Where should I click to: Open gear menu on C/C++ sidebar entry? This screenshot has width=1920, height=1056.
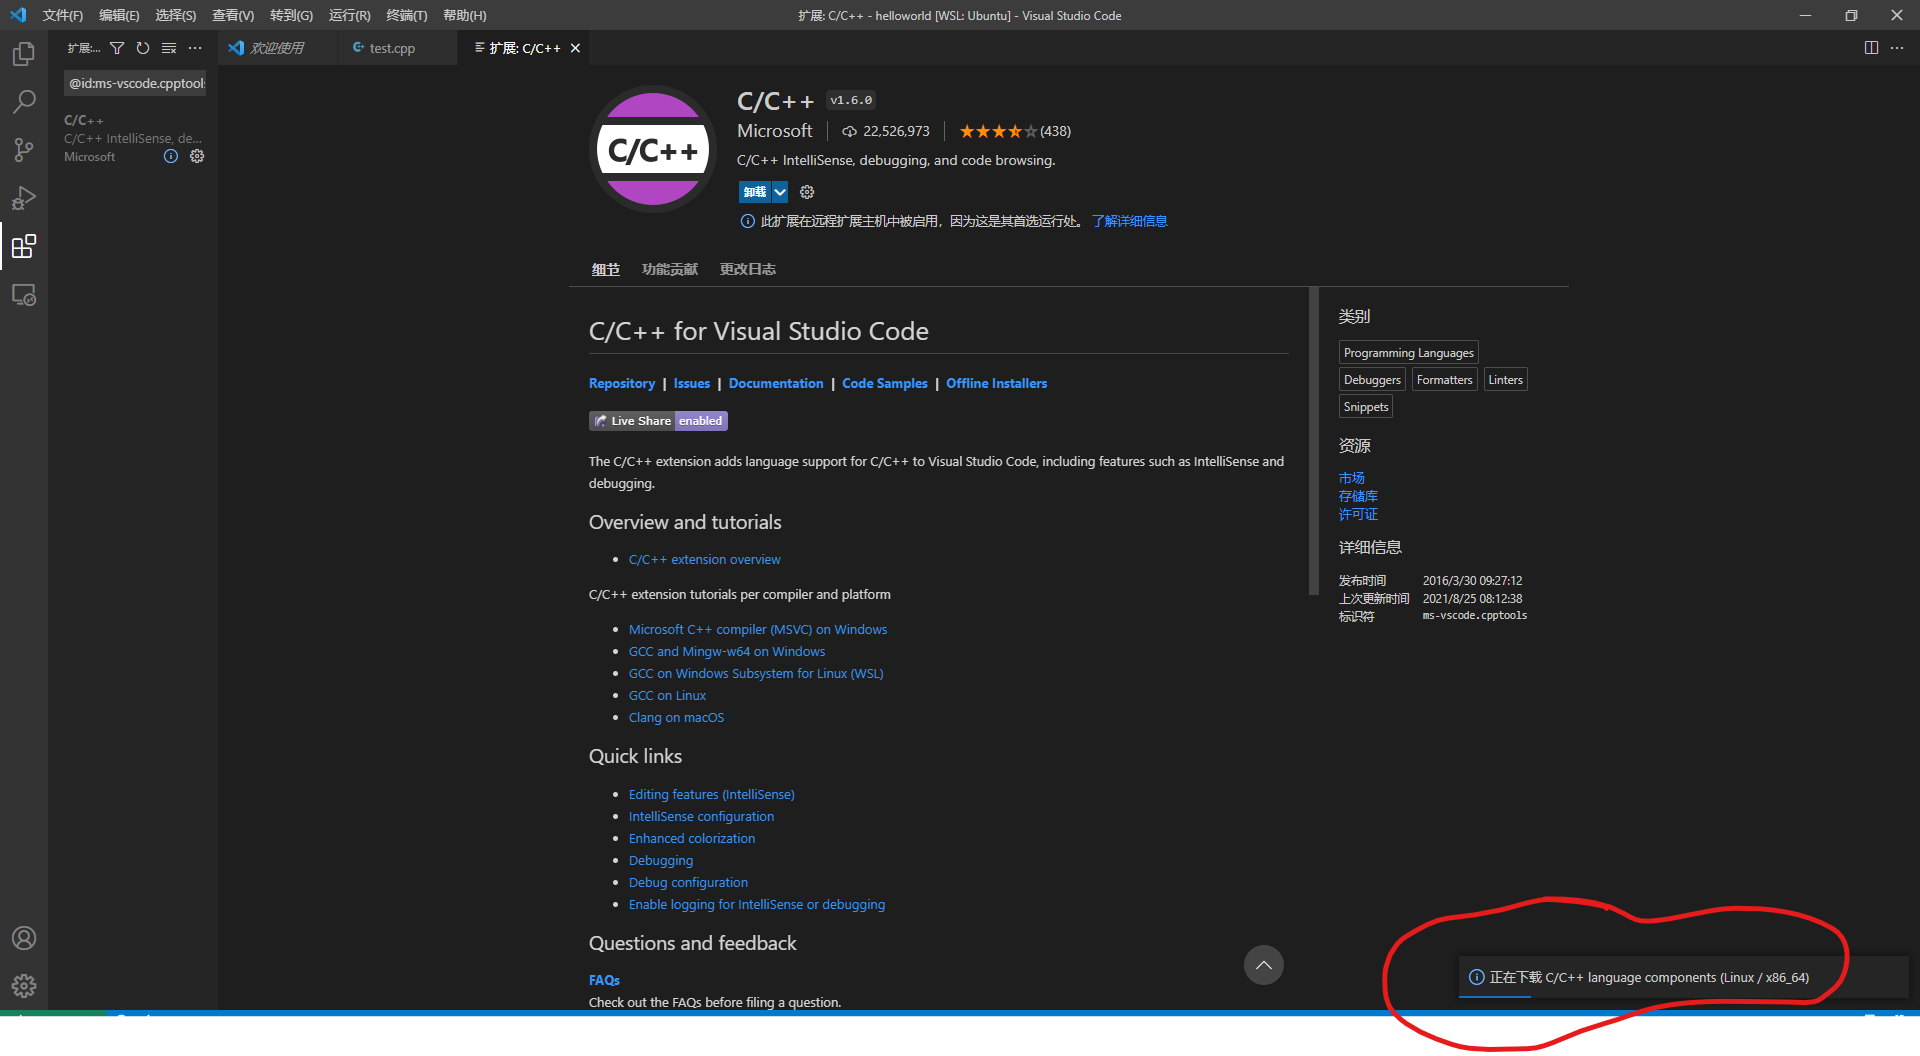click(197, 156)
